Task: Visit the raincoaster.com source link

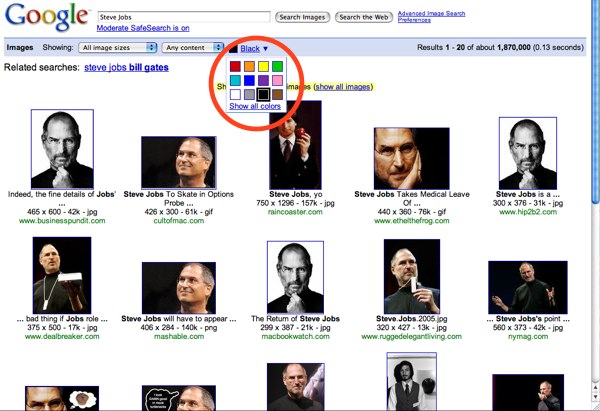Action: click(x=295, y=212)
